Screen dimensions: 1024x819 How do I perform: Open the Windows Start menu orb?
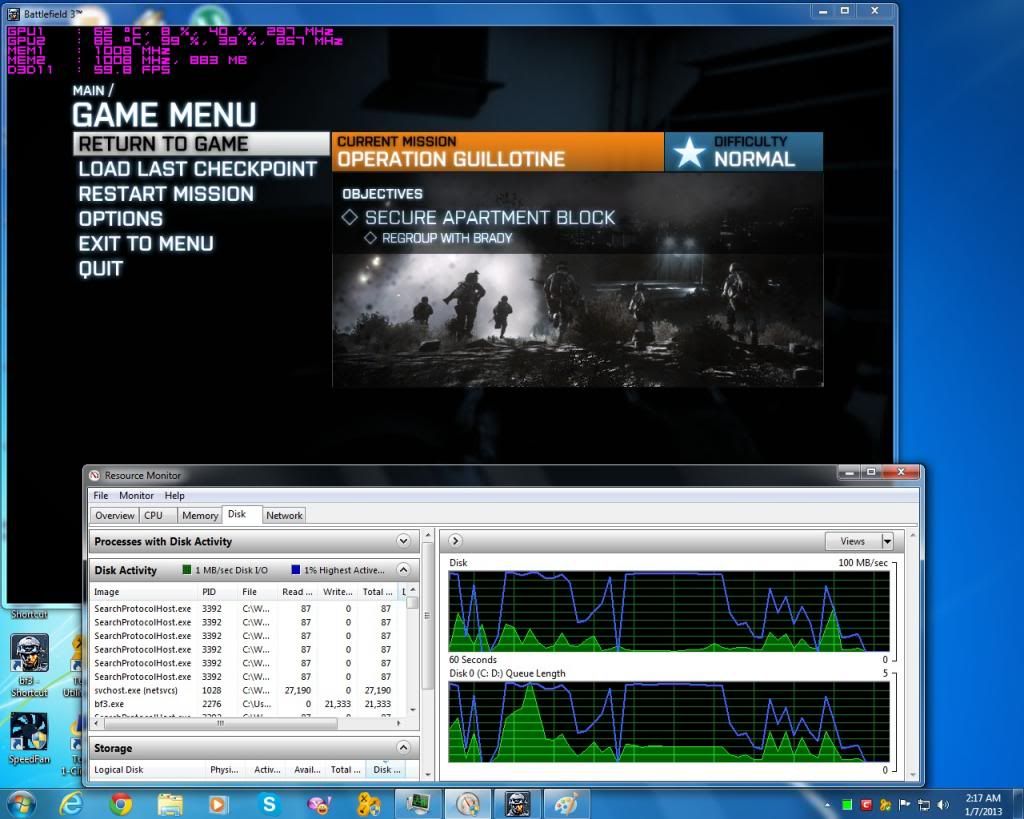click(x=21, y=803)
